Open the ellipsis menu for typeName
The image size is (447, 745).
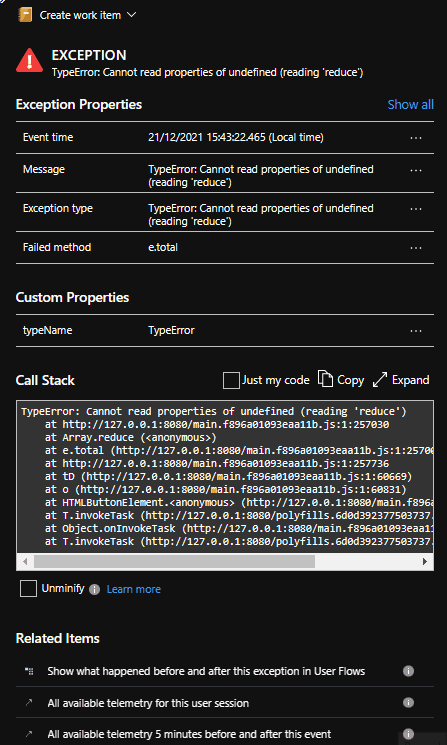416,331
